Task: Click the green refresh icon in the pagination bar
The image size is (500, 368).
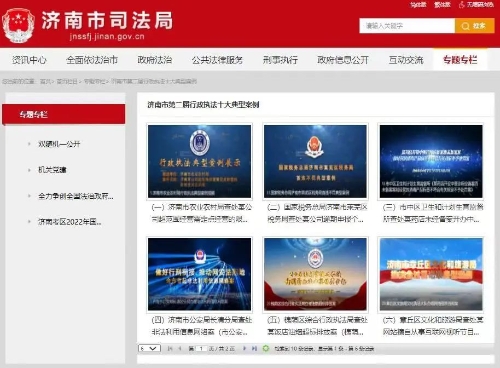Action: point(266,348)
